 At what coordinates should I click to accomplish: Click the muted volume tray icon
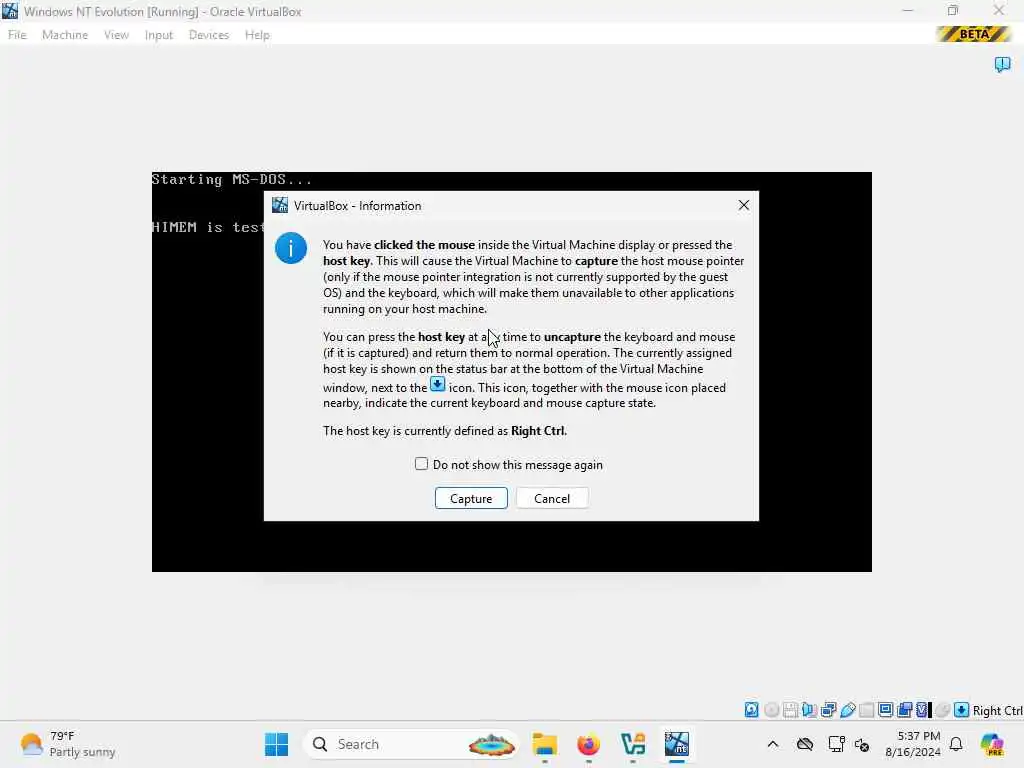pyautogui.click(x=862, y=744)
